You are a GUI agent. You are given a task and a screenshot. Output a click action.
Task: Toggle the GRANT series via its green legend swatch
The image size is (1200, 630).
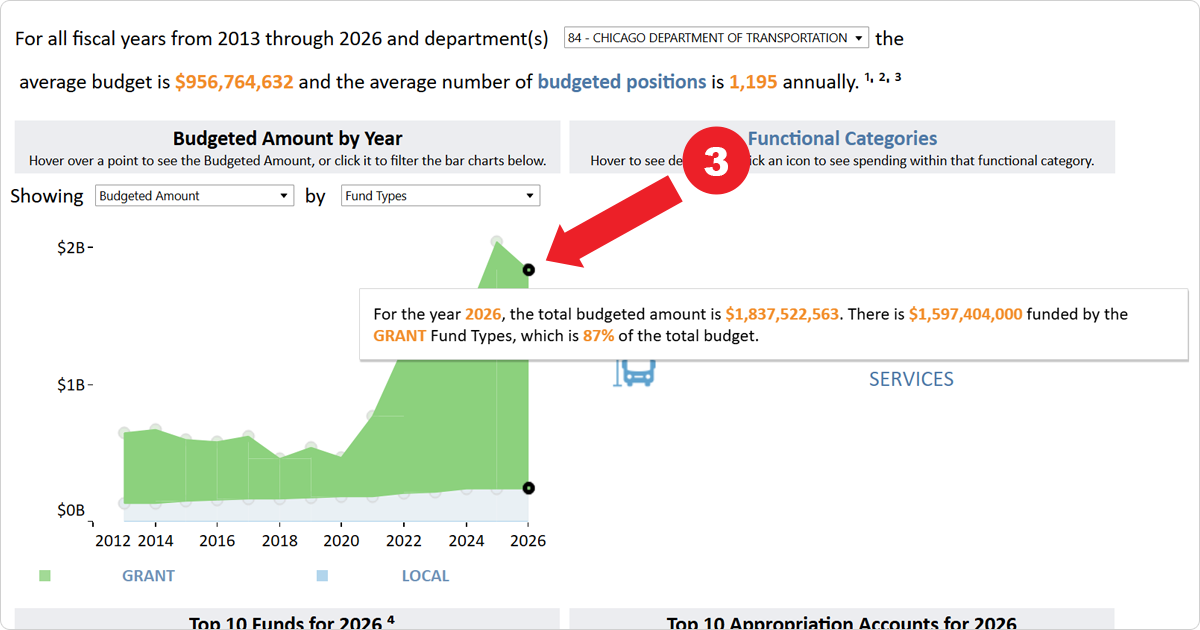[44, 575]
